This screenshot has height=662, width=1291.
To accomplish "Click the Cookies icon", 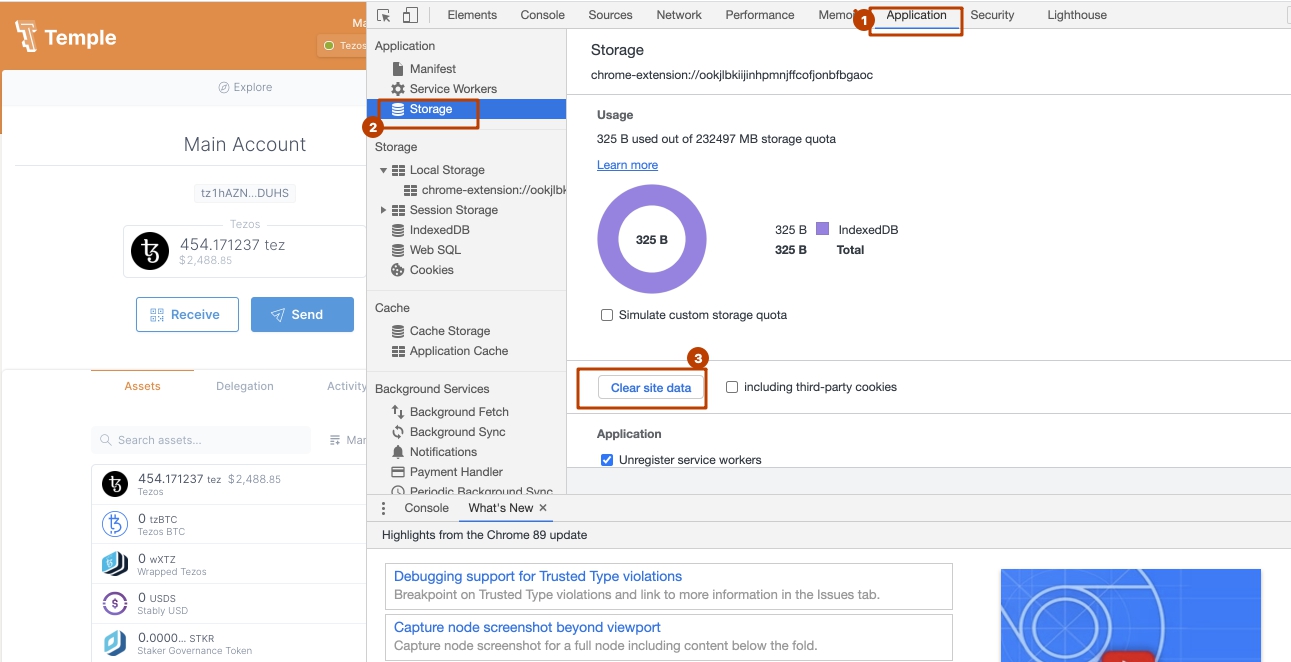I will click(x=398, y=270).
